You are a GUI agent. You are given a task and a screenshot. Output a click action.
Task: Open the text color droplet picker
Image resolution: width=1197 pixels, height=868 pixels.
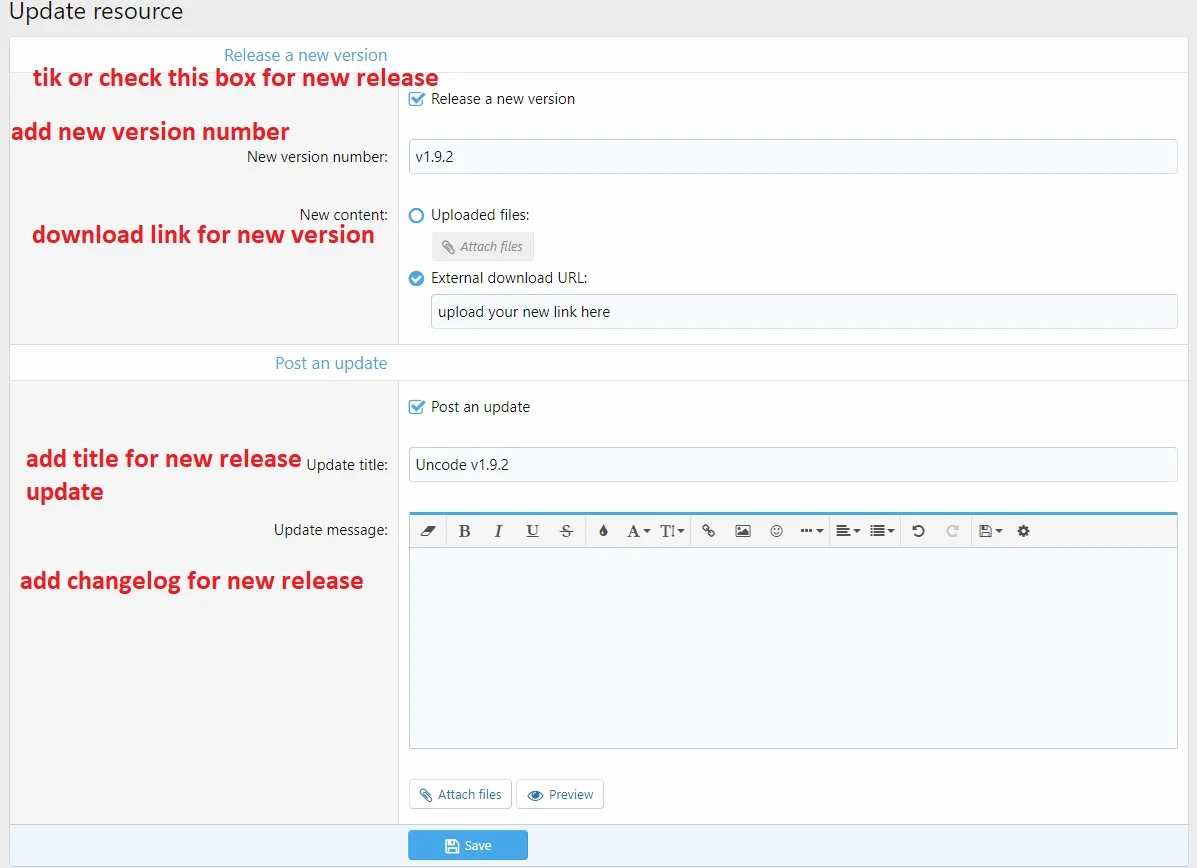click(603, 531)
